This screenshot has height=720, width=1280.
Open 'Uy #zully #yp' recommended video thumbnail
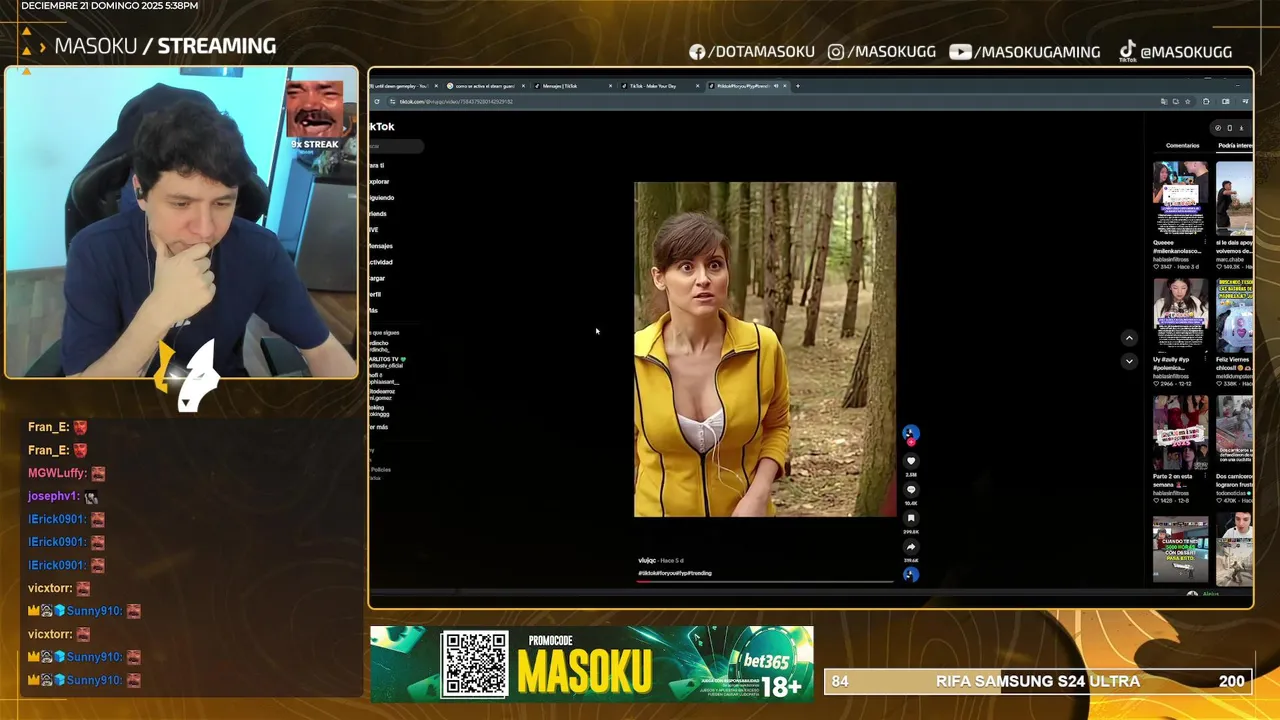[x=1180, y=314]
